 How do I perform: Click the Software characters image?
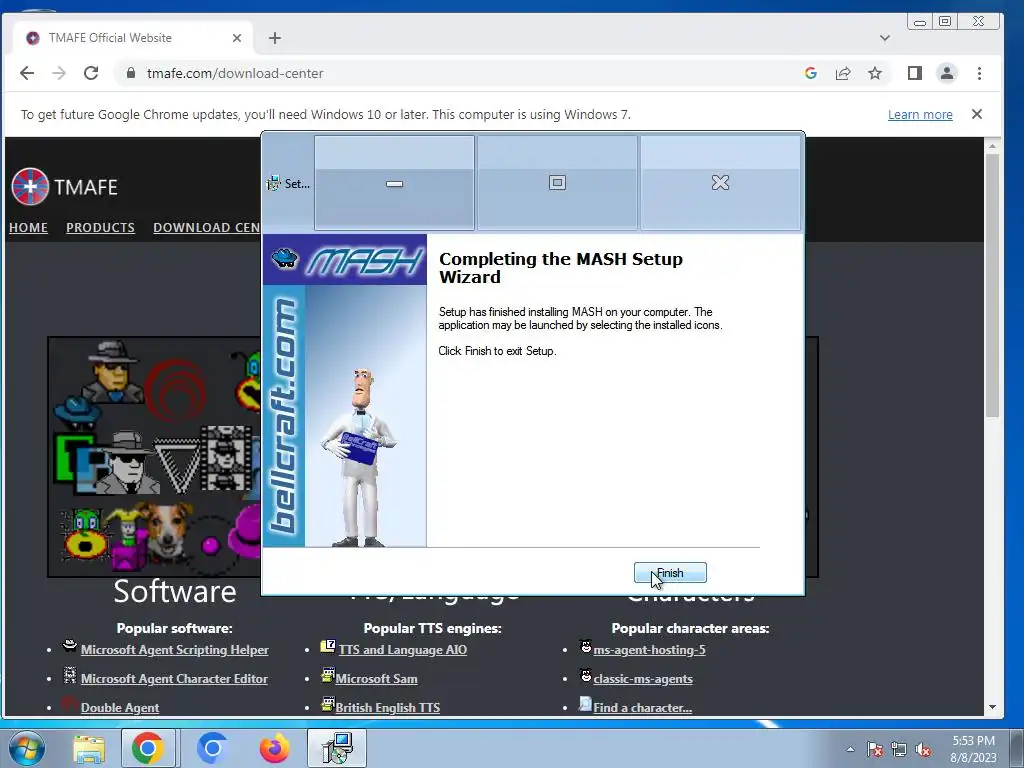(x=154, y=456)
